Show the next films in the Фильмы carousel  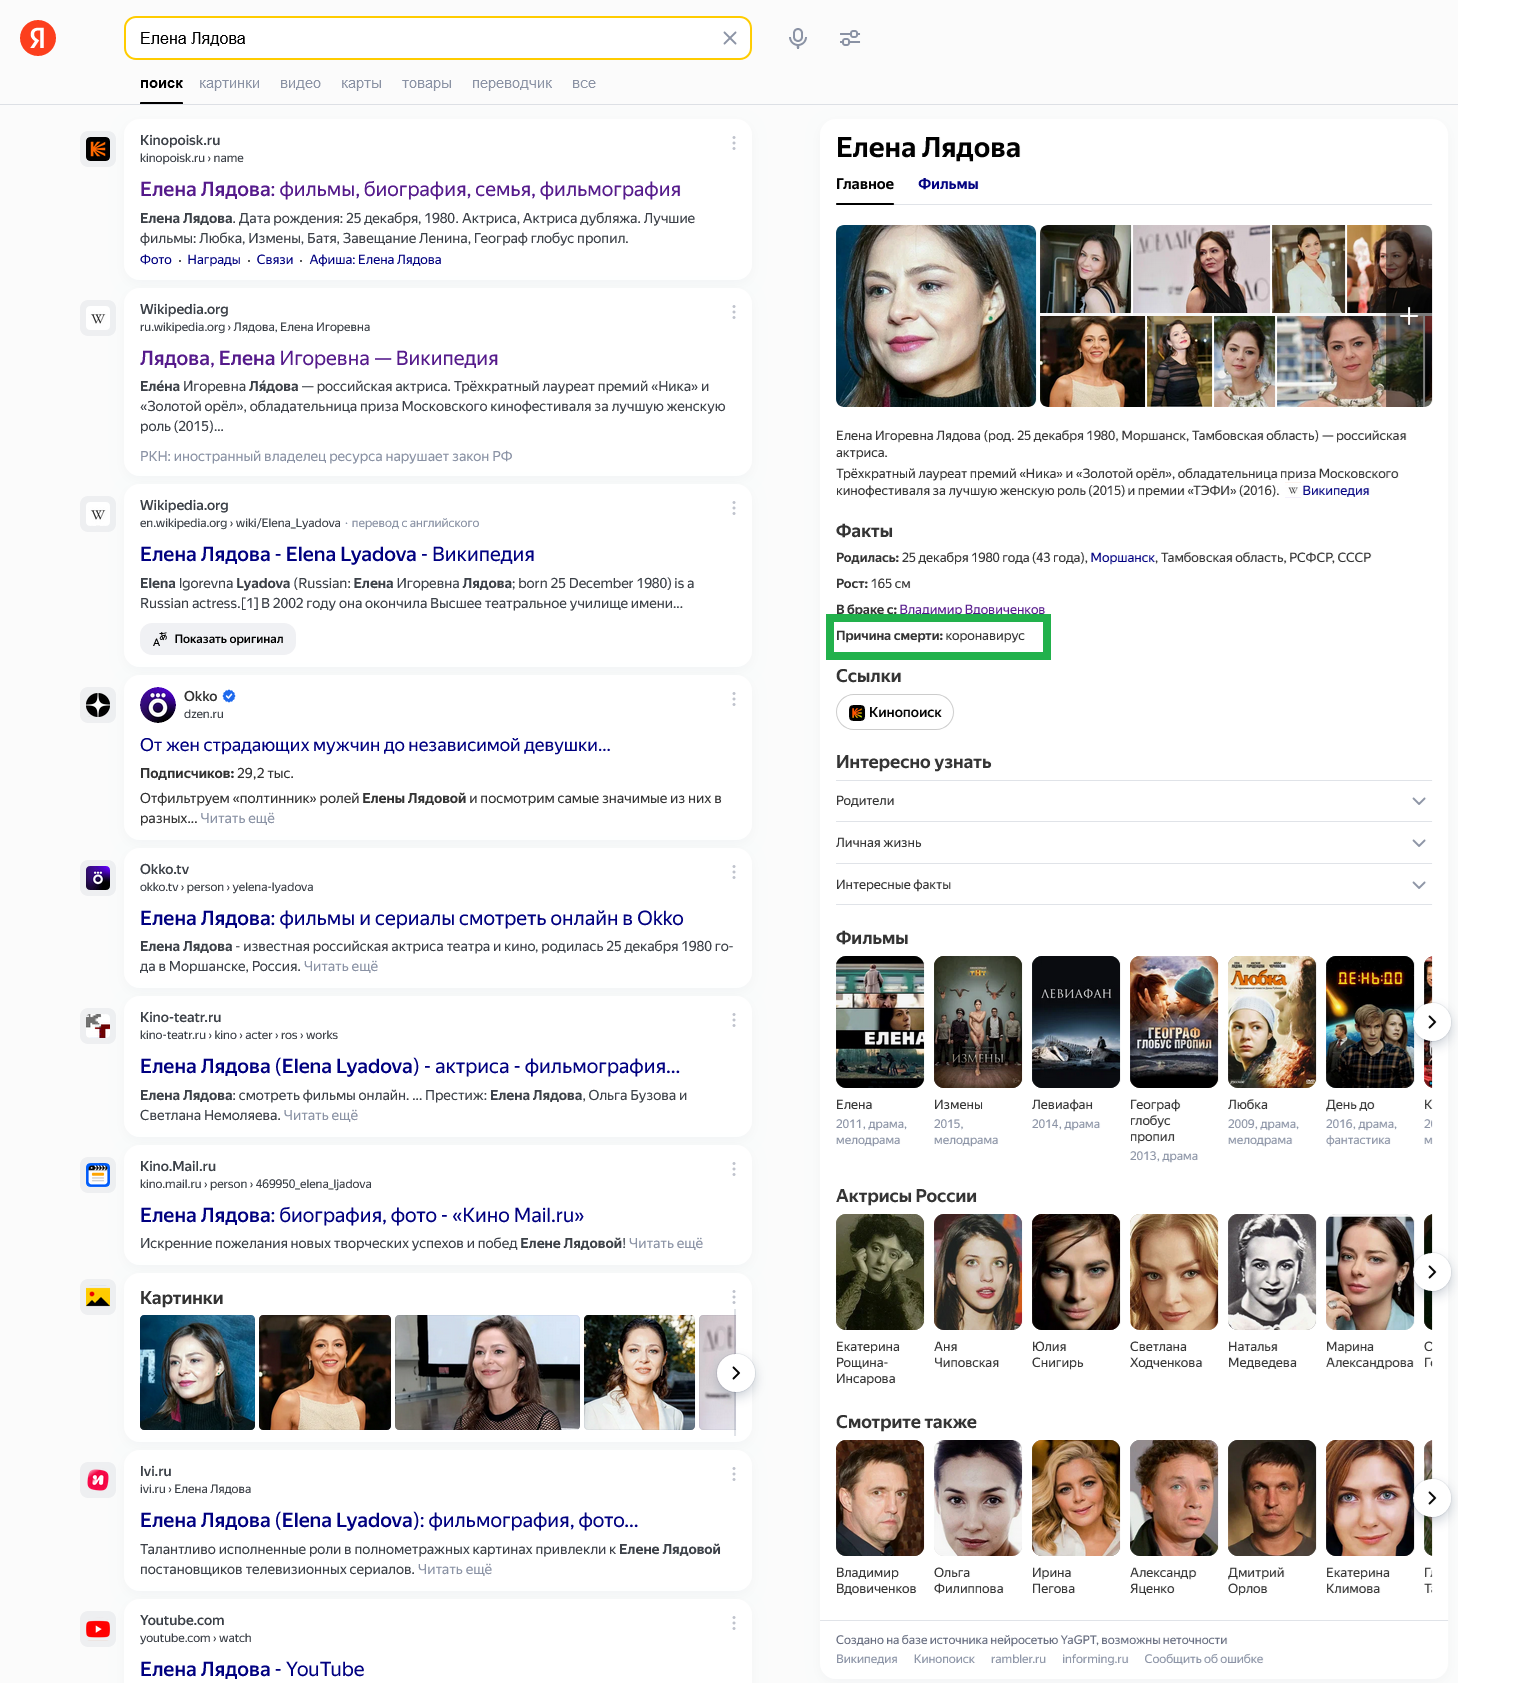pyautogui.click(x=1432, y=1022)
